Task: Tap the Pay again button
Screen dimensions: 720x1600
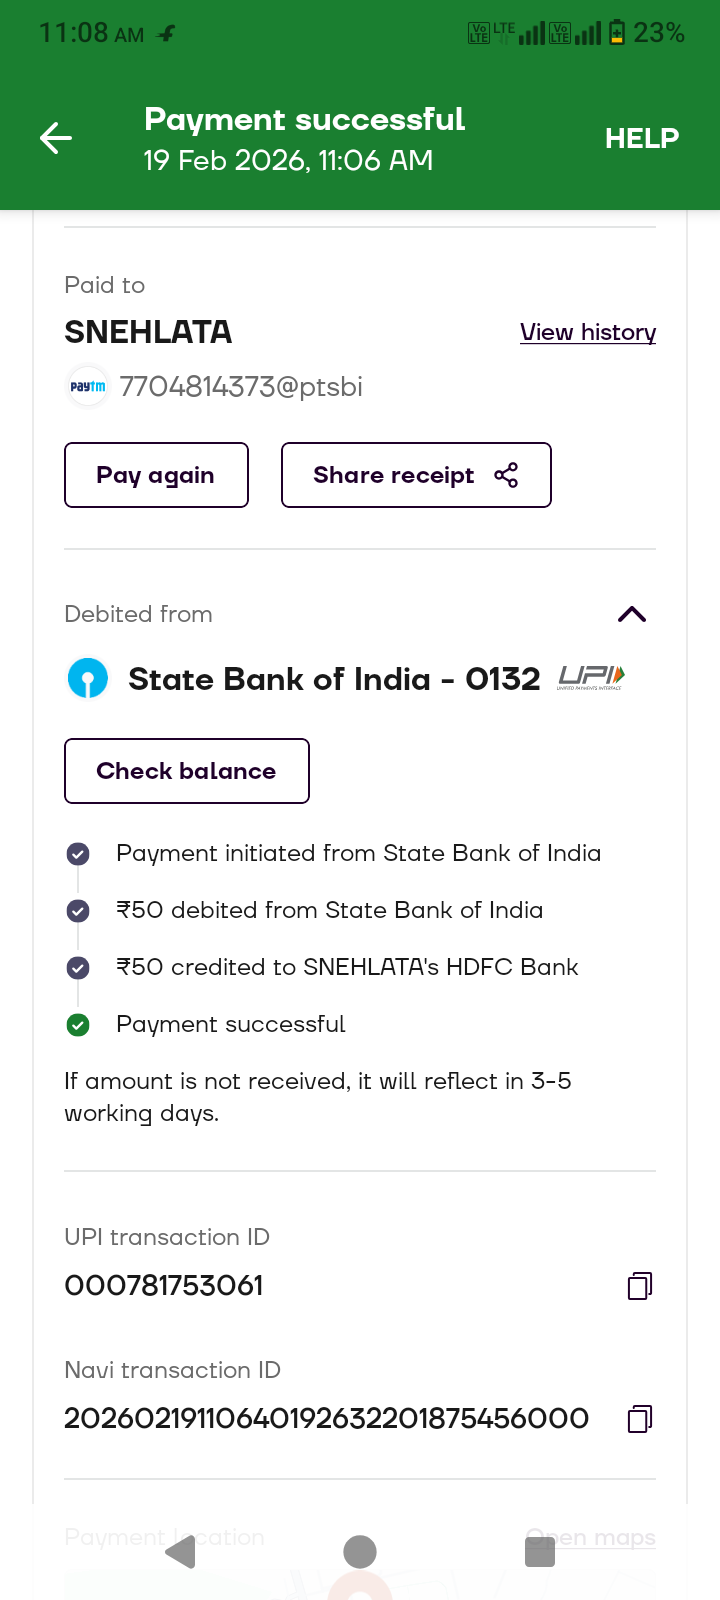Action: tap(156, 475)
